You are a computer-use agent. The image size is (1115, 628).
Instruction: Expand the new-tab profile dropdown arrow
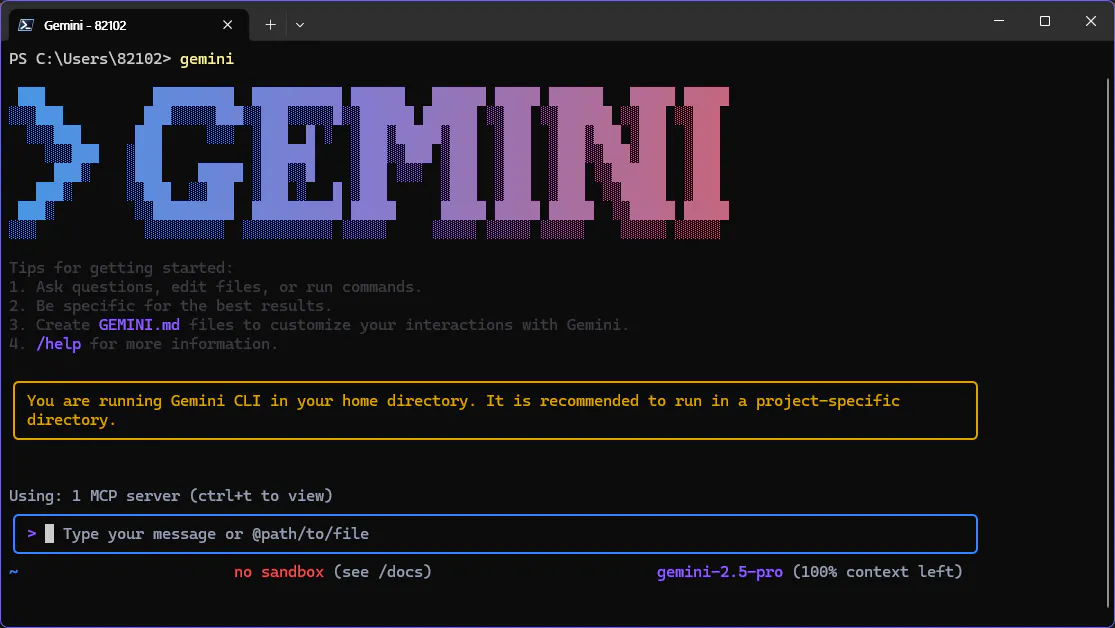point(300,25)
